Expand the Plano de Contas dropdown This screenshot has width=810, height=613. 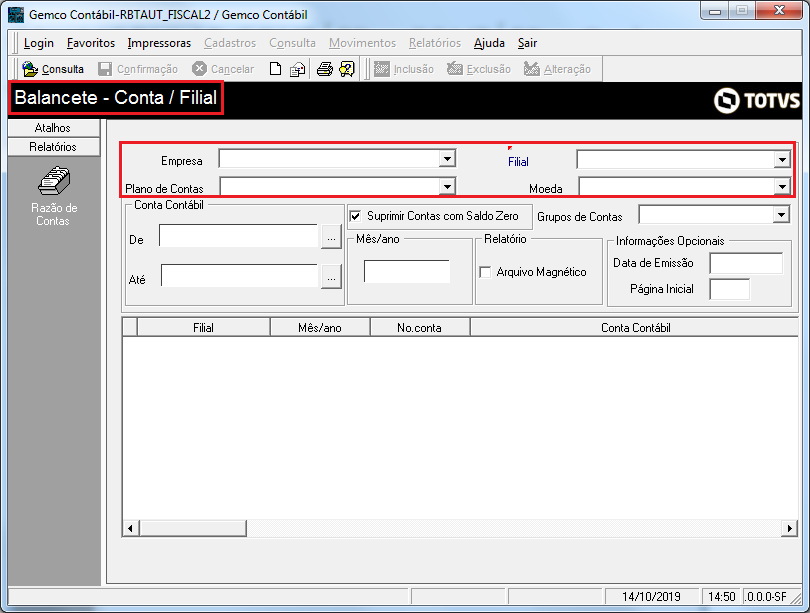[447, 186]
